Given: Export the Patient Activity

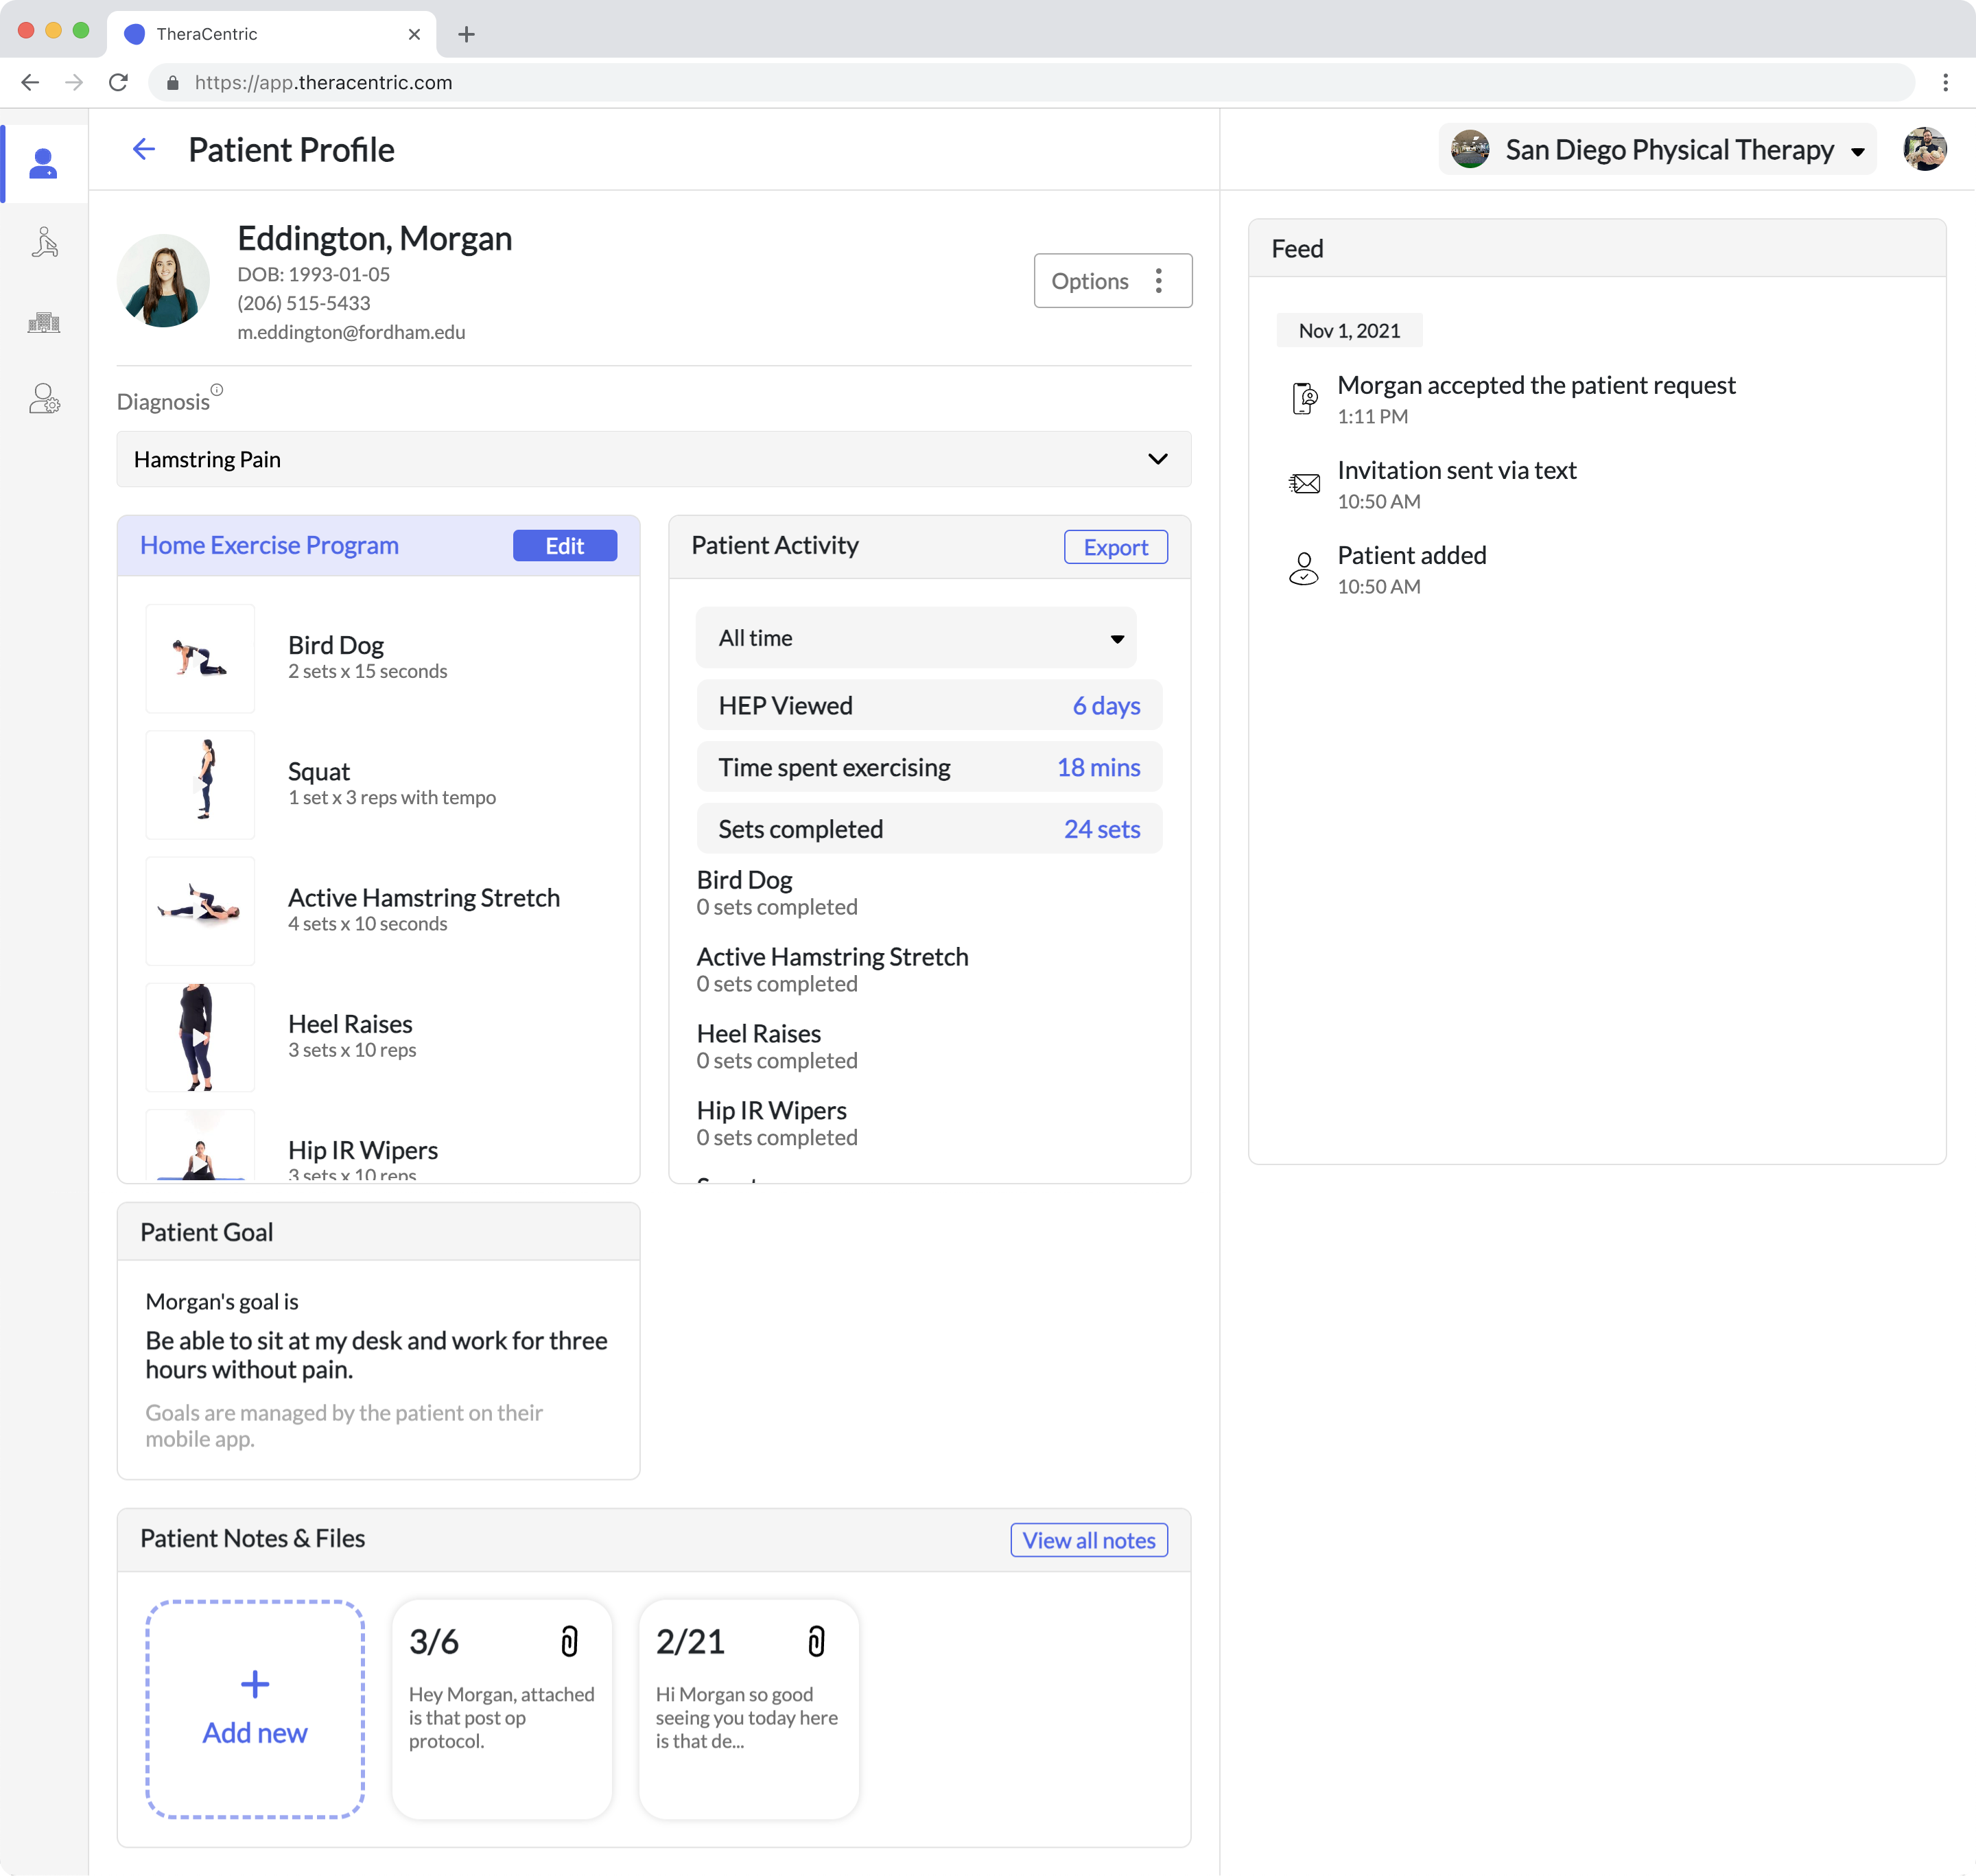Looking at the screenshot, I should [1115, 547].
